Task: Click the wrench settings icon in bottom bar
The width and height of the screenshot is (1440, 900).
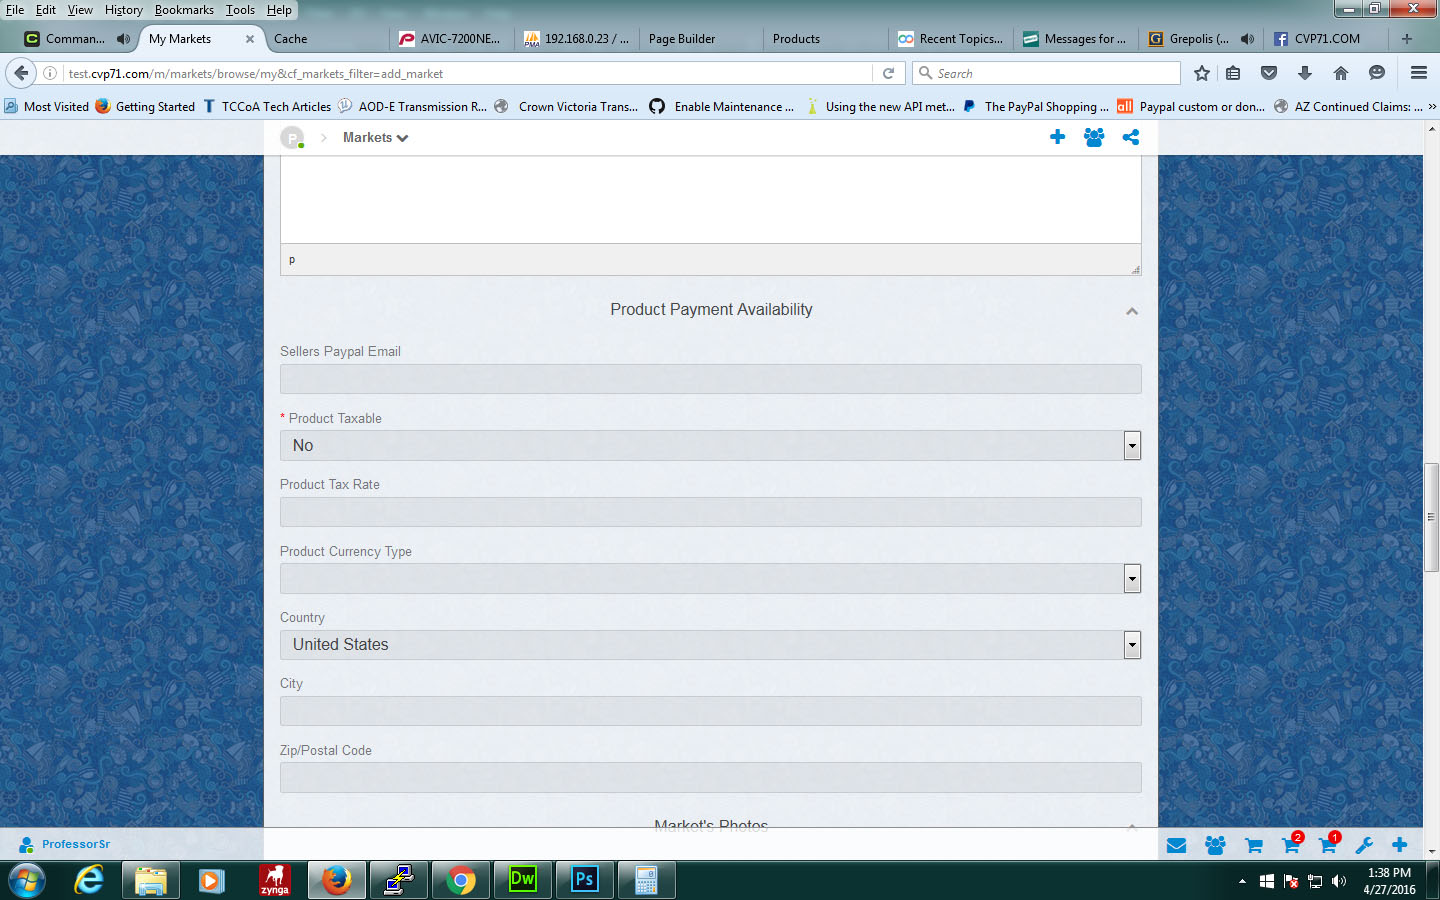Action: [x=1364, y=845]
